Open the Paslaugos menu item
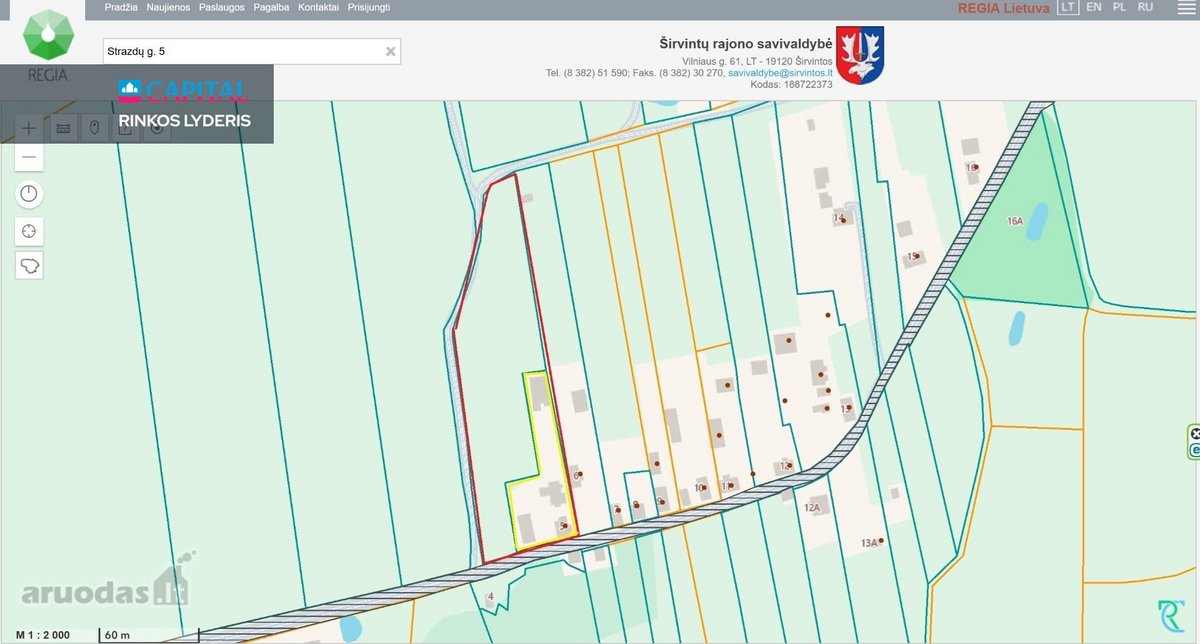1200x644 pixels. pyautogui.click(x=222, y=7)
